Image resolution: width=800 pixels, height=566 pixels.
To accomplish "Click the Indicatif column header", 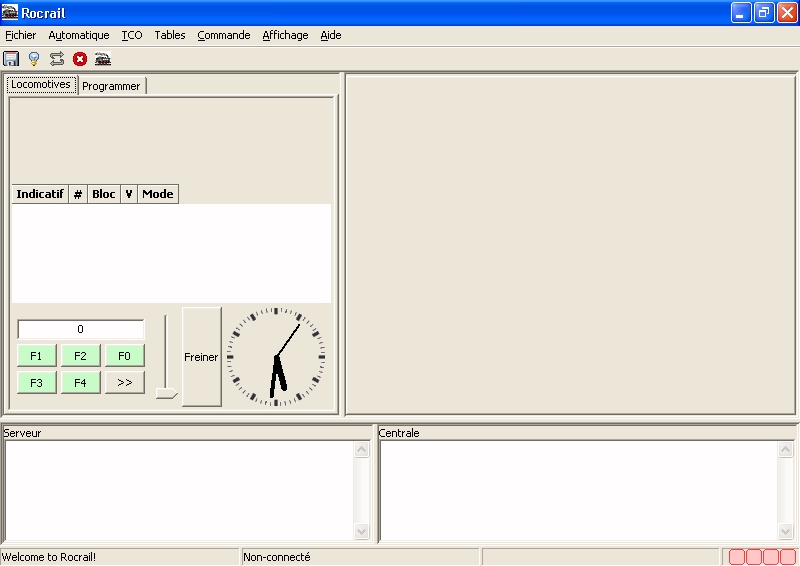I will 40,194.
